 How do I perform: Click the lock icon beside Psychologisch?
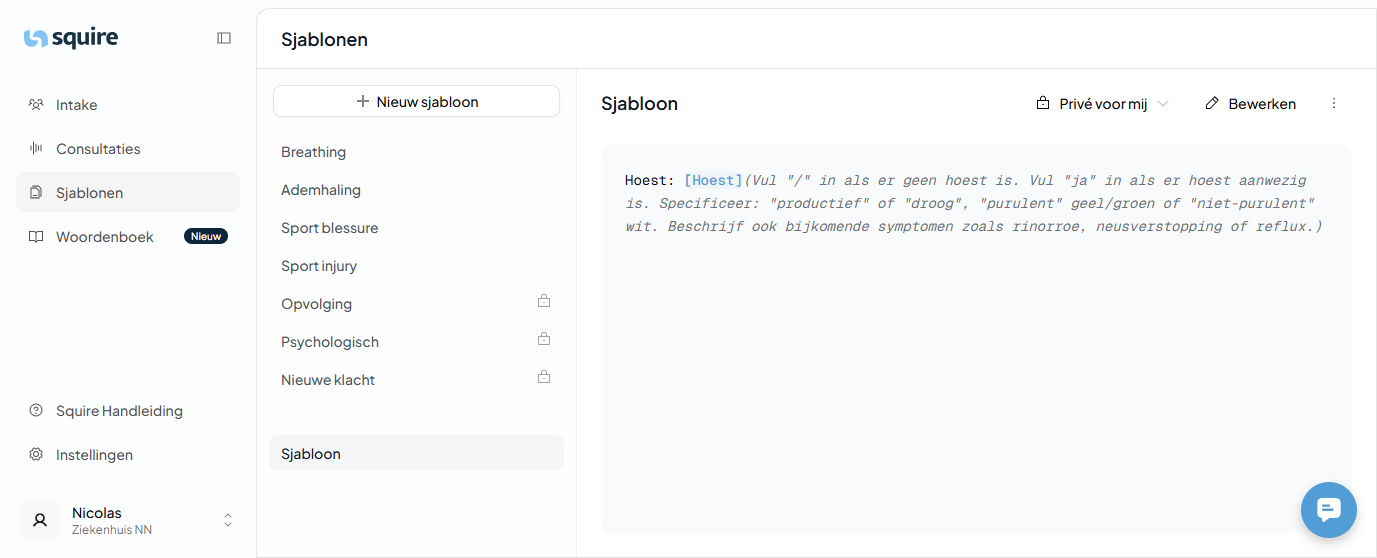544,339
